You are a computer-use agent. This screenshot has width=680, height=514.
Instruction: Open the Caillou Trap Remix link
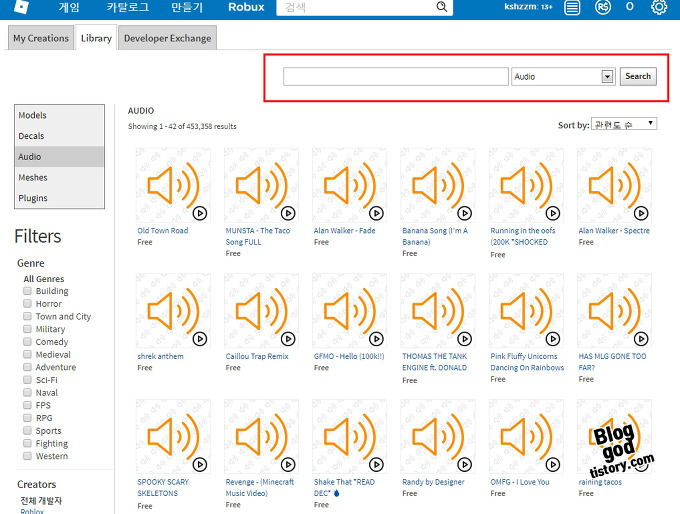[257, 357]
